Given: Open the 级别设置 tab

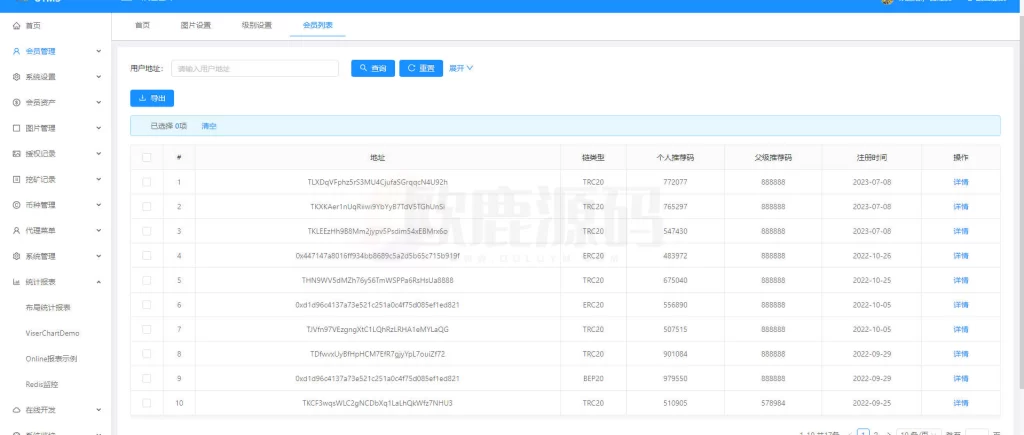Looking at the screenshot, I should coord(257,25).
